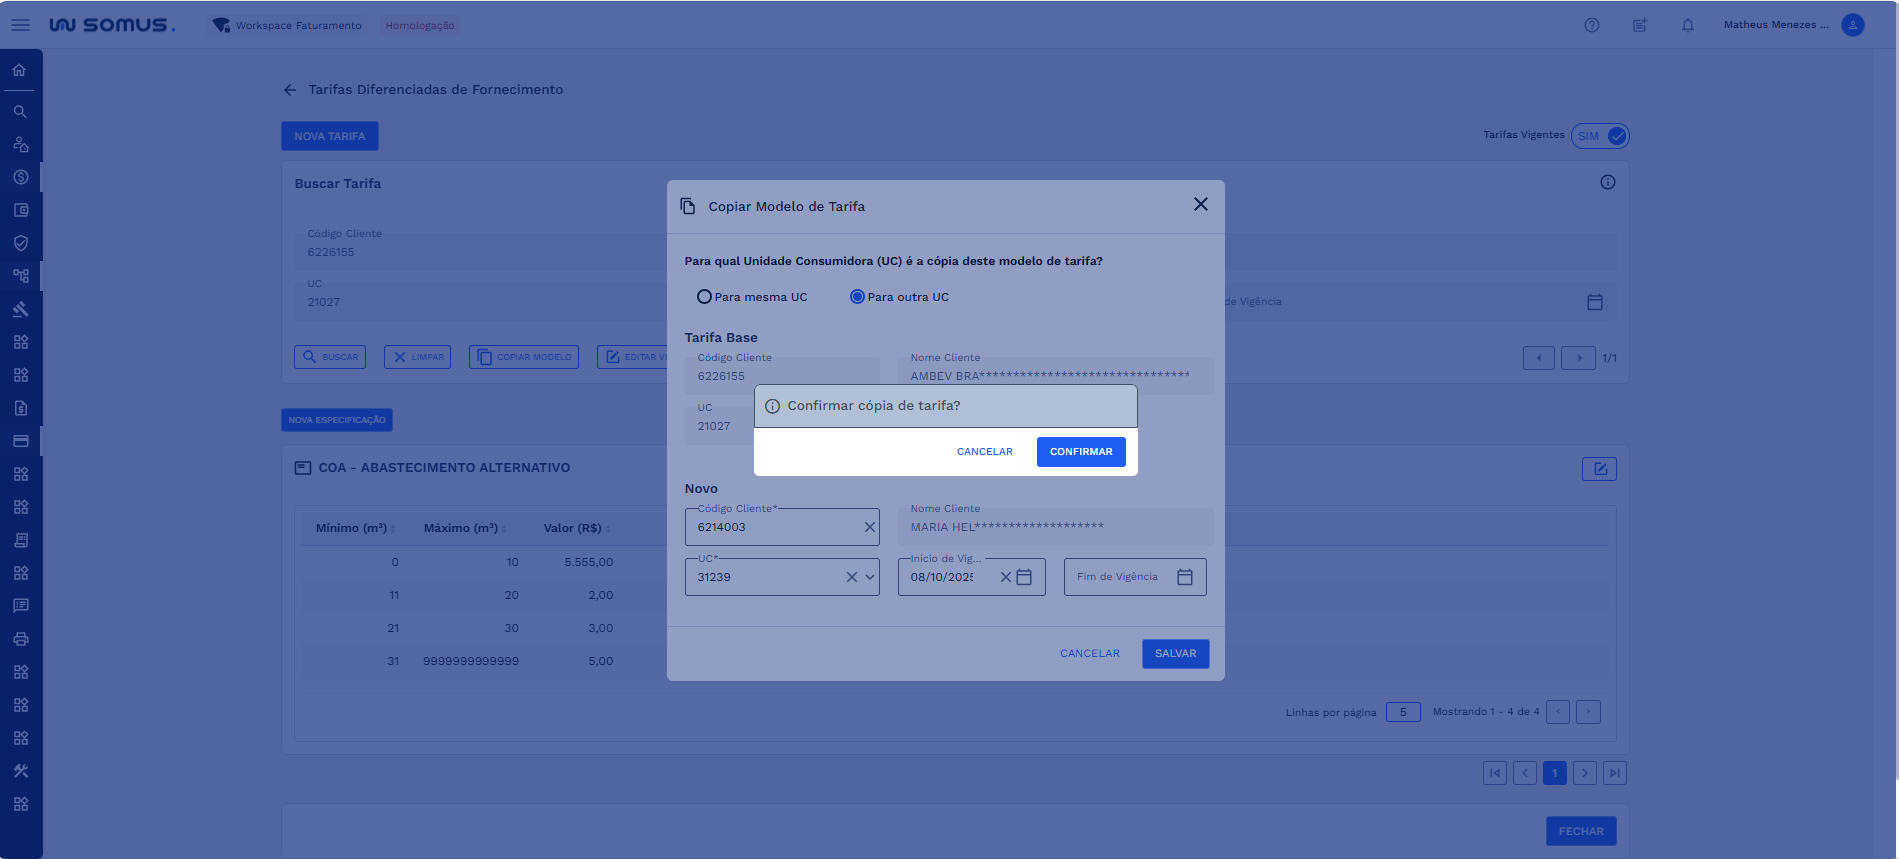Click the hamburger menu icon
The height and width of the screenshot is (859, 1899).
click(x=20, y=25)
